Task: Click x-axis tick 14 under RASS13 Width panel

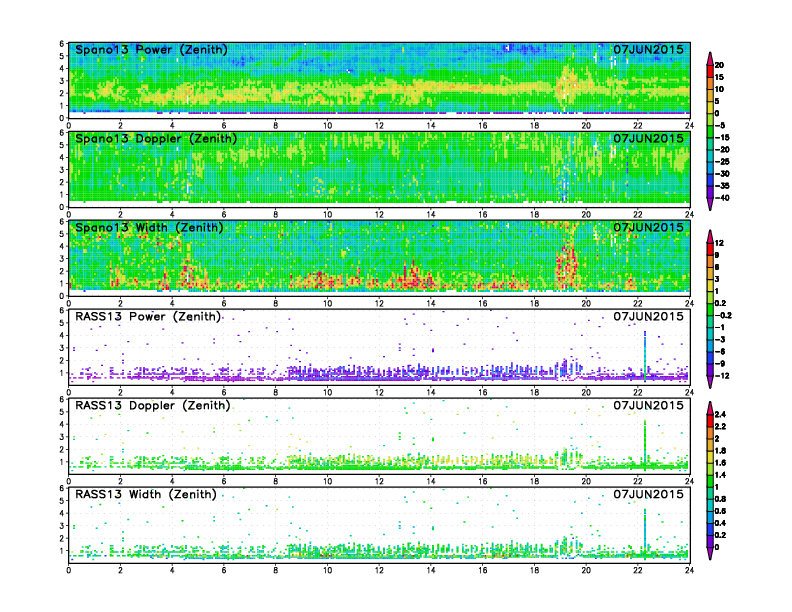Action: click(x=431, y=570)
